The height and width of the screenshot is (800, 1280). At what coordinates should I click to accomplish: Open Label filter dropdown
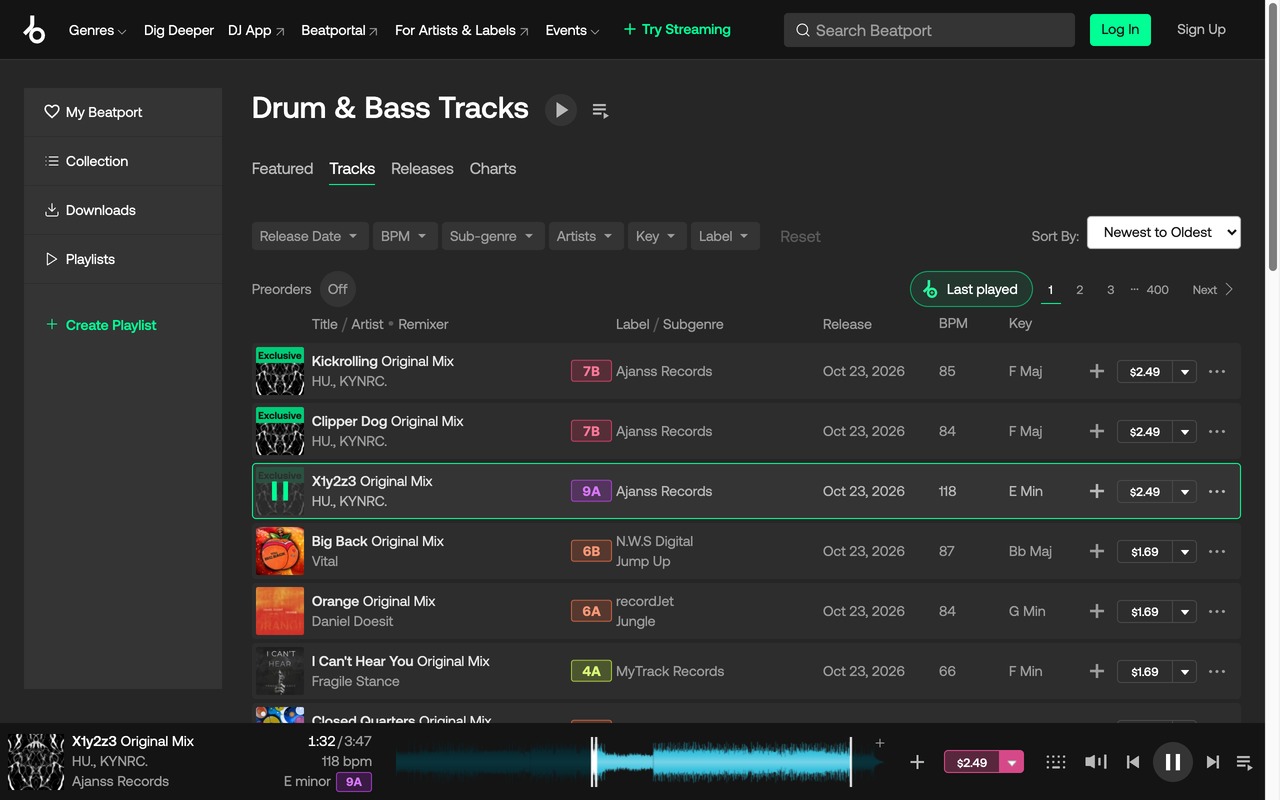pyautogui.click(x=725, y=236)
